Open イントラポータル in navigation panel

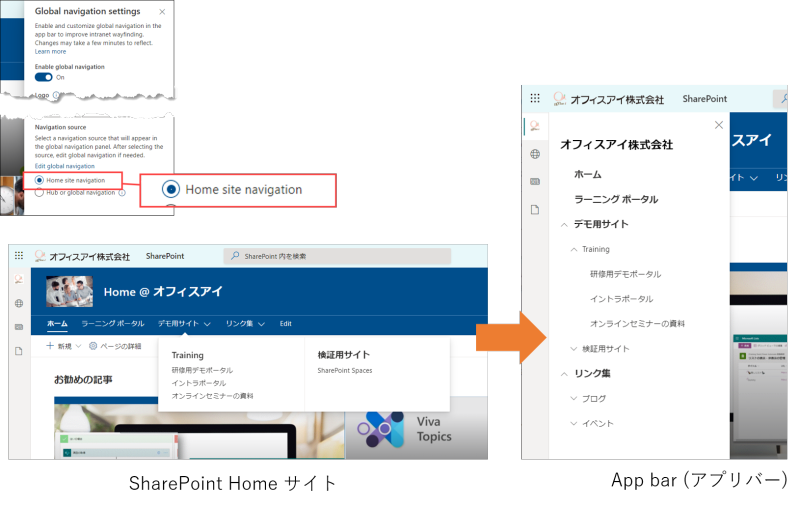click(x=621, y=299)
